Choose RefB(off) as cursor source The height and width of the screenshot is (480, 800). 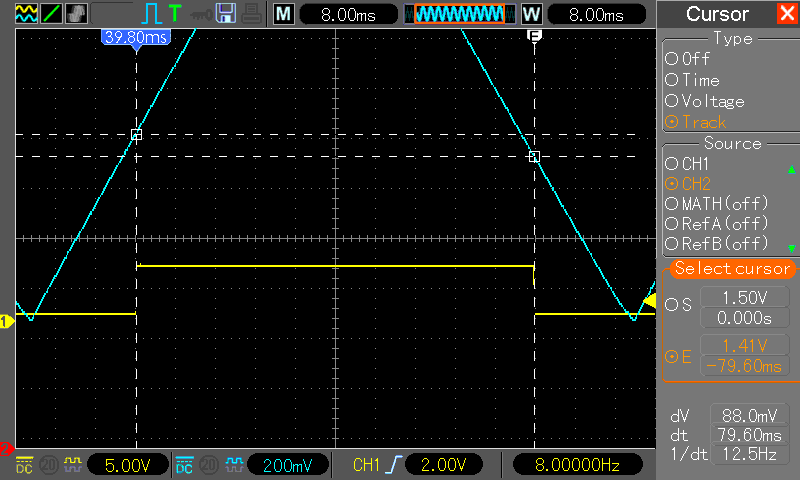(716, 243)
